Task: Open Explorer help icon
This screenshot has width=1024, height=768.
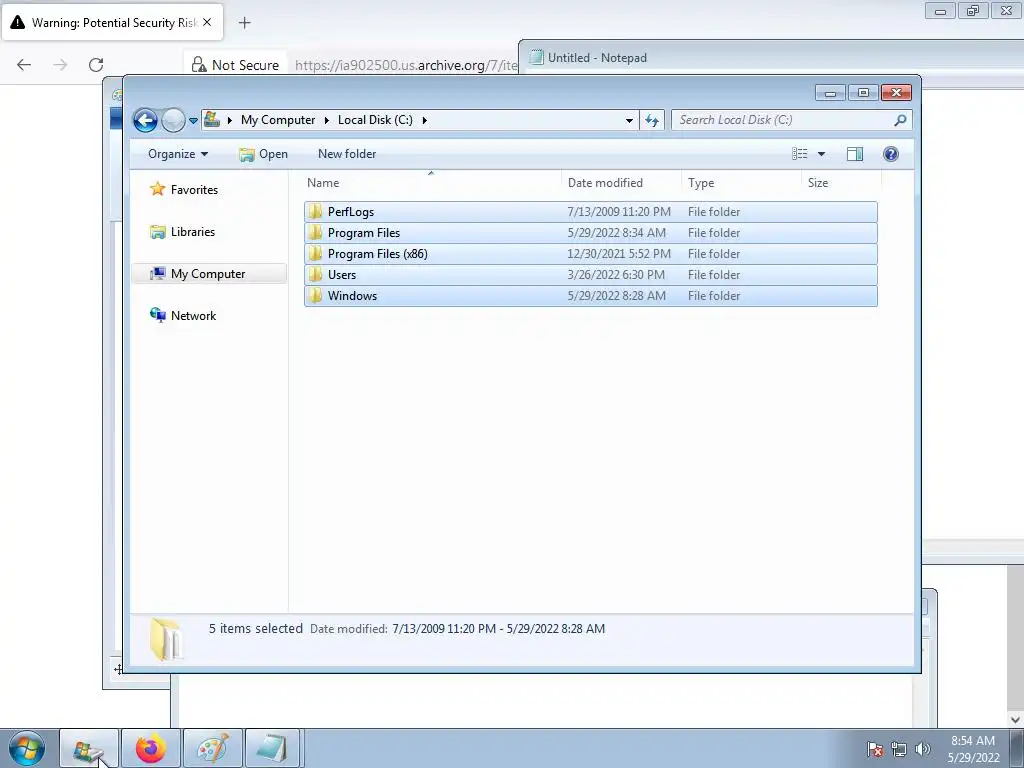Action: [x=891, y=154]
